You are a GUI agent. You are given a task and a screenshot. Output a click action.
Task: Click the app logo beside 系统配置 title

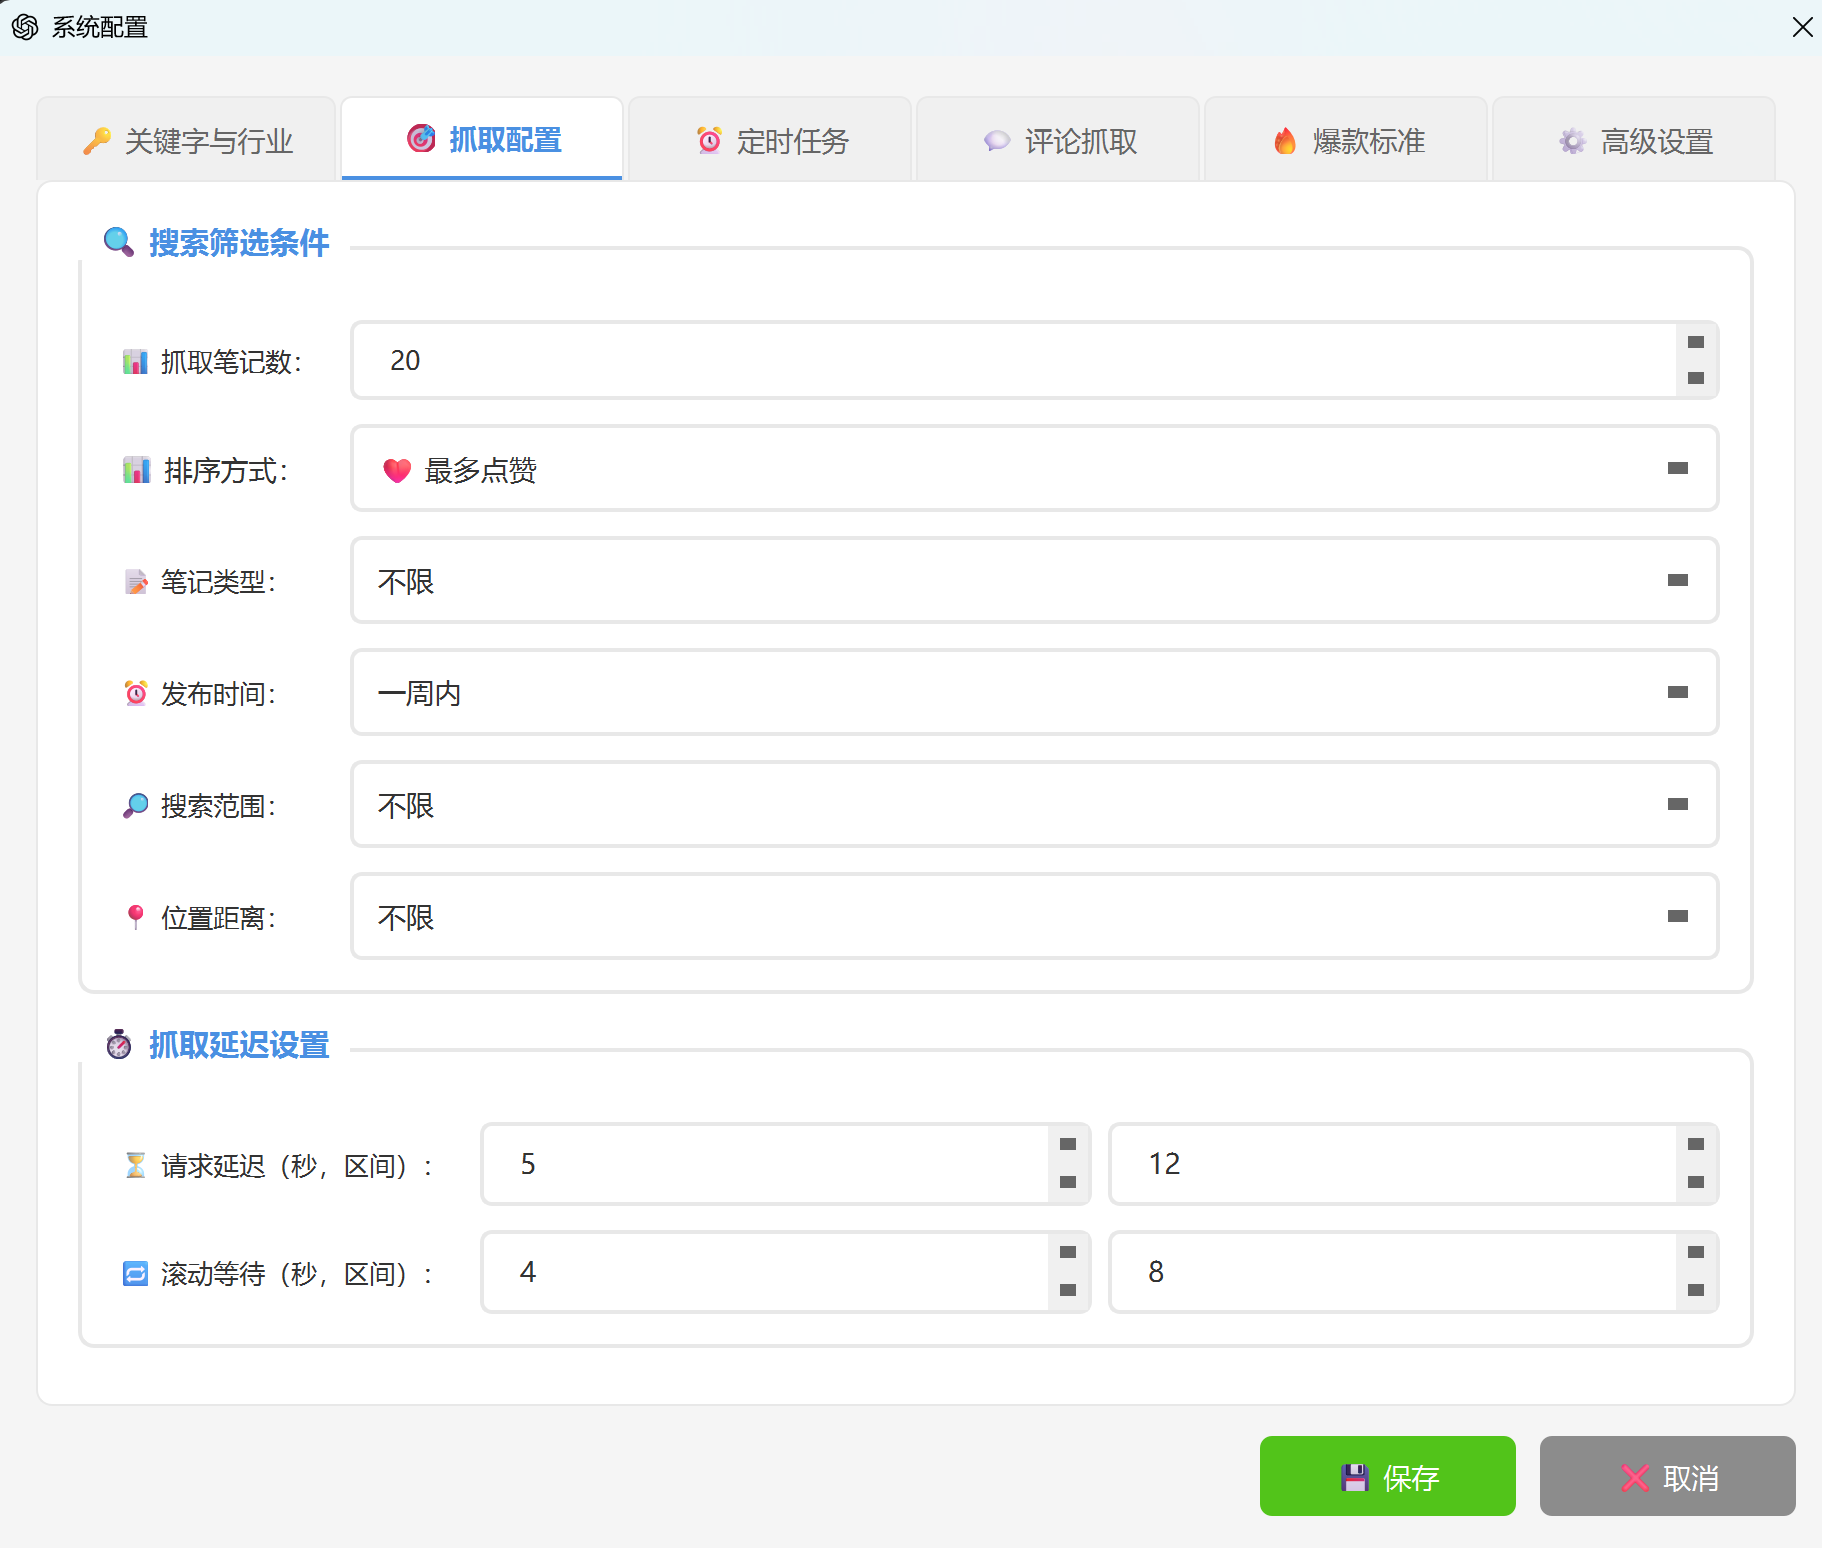click(25, 27)
